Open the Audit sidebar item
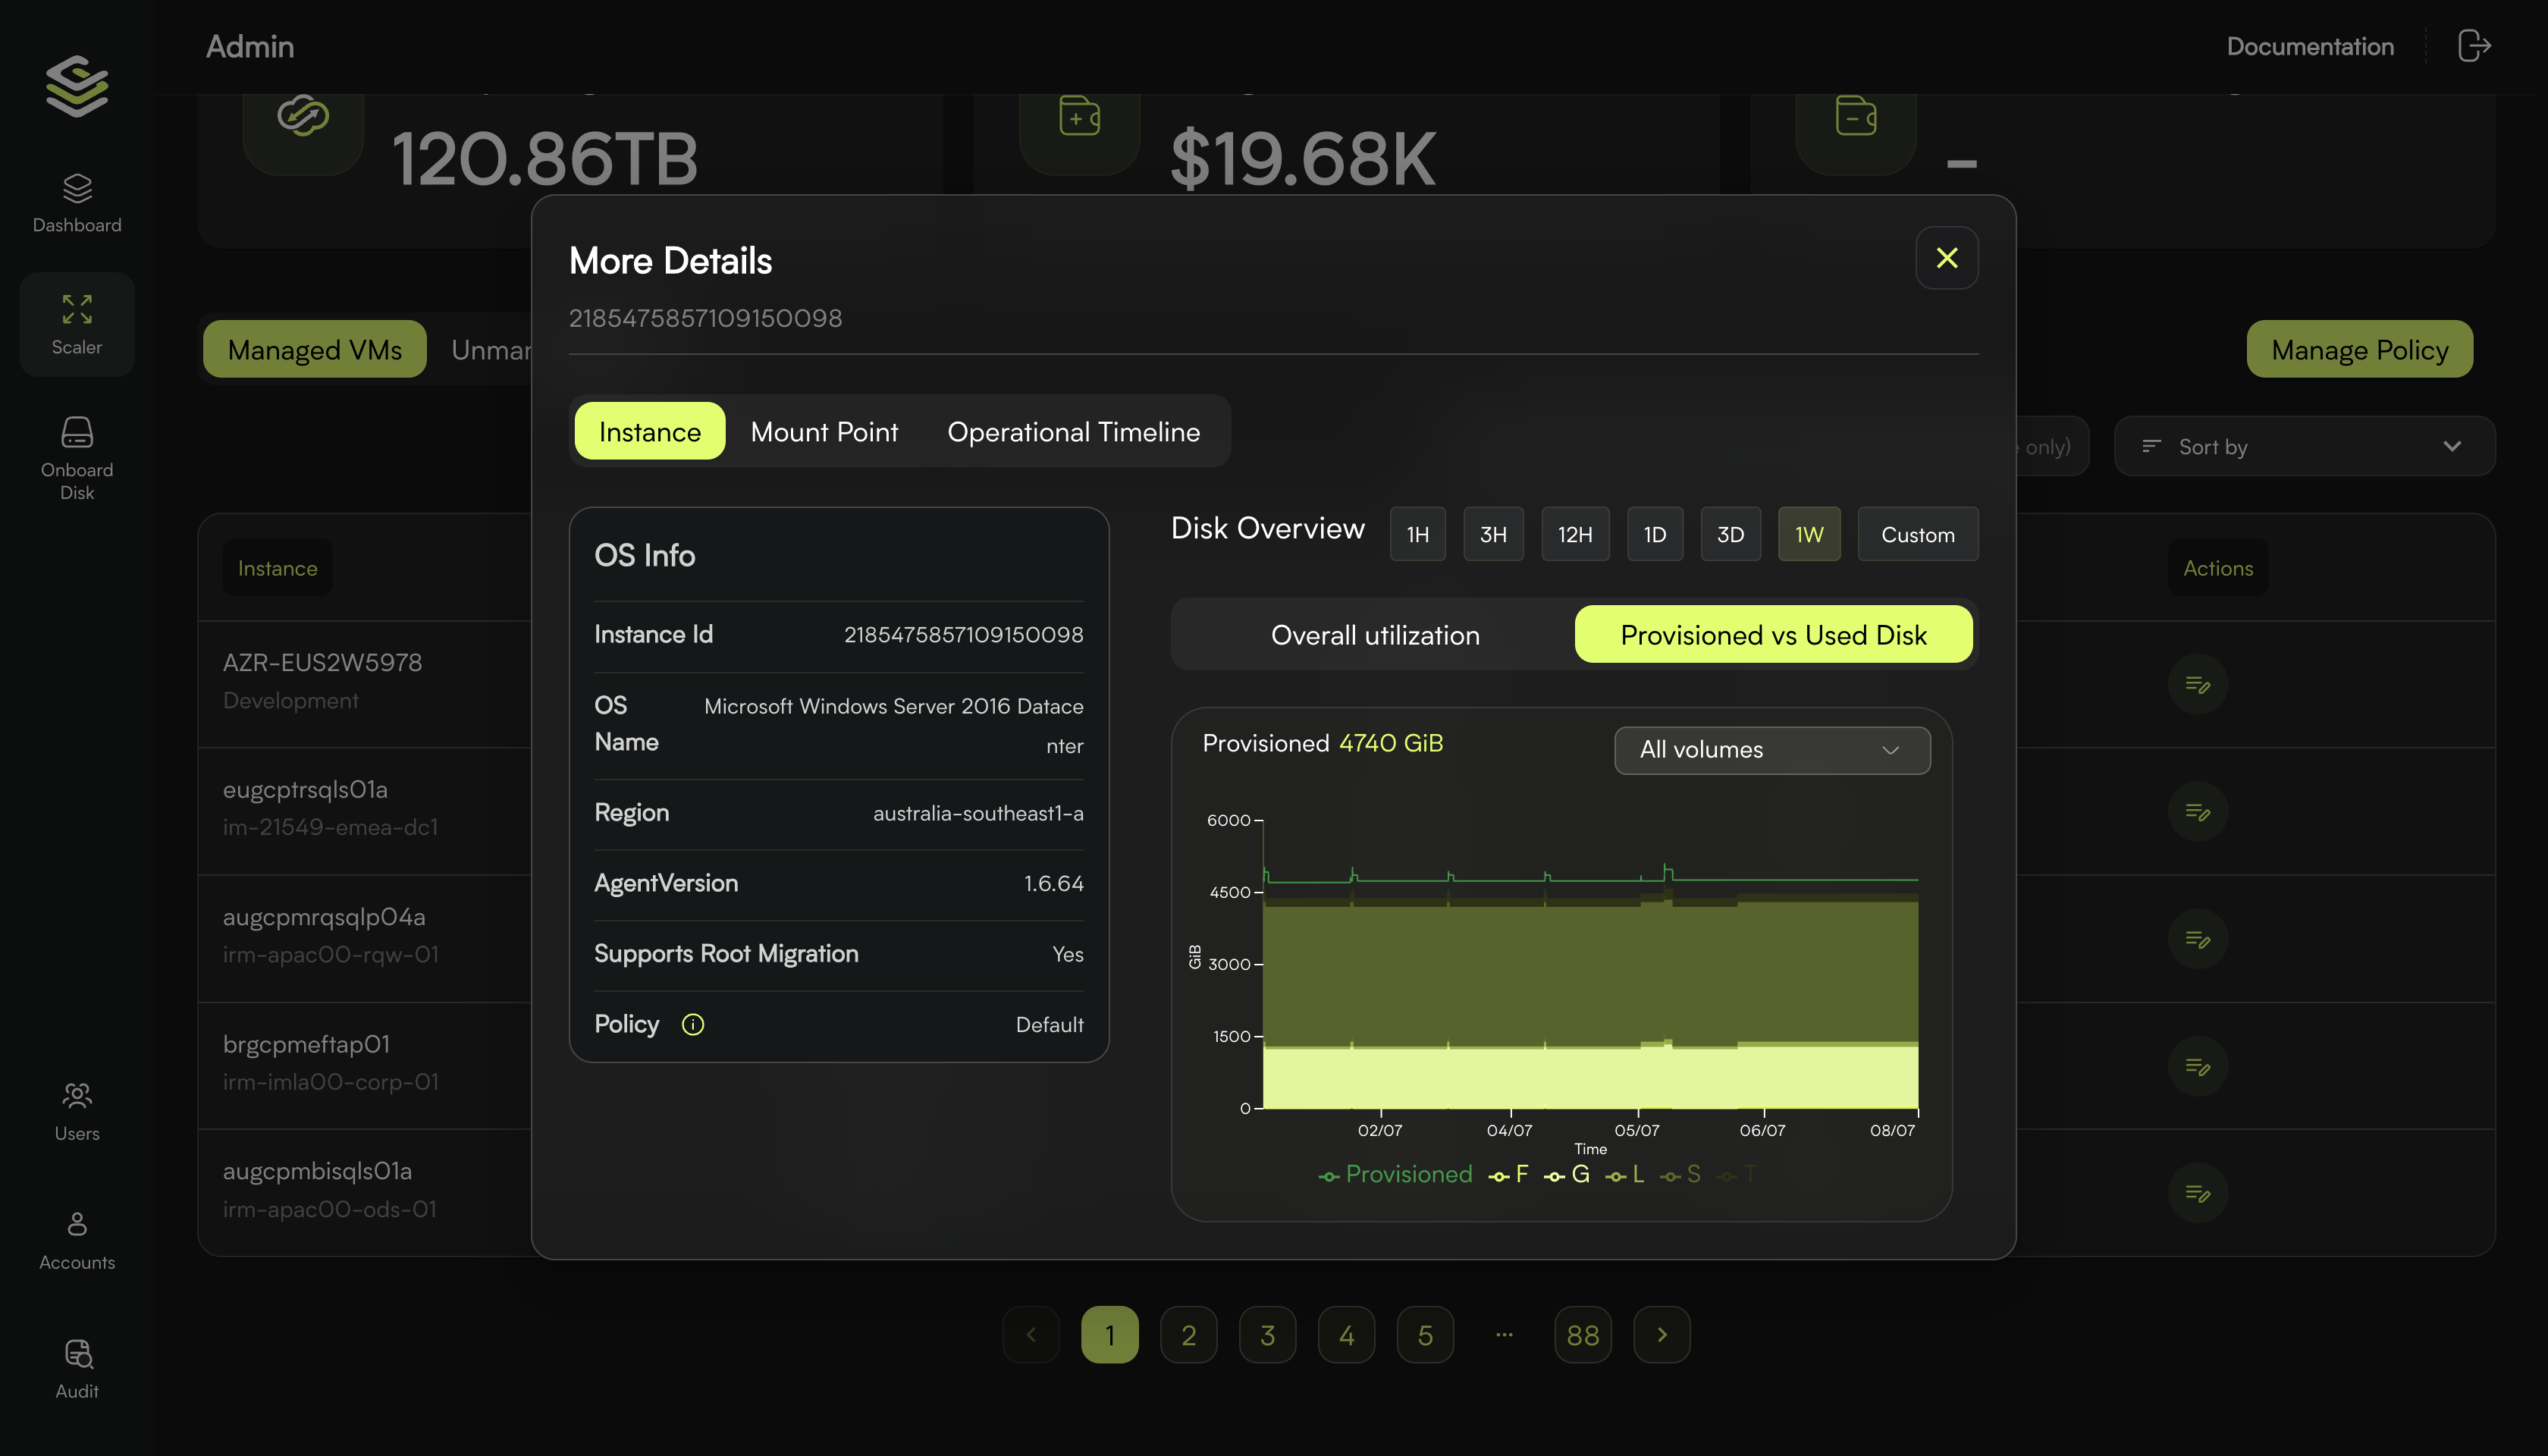2548x1456 pixels. click(x=77, y=1369)
